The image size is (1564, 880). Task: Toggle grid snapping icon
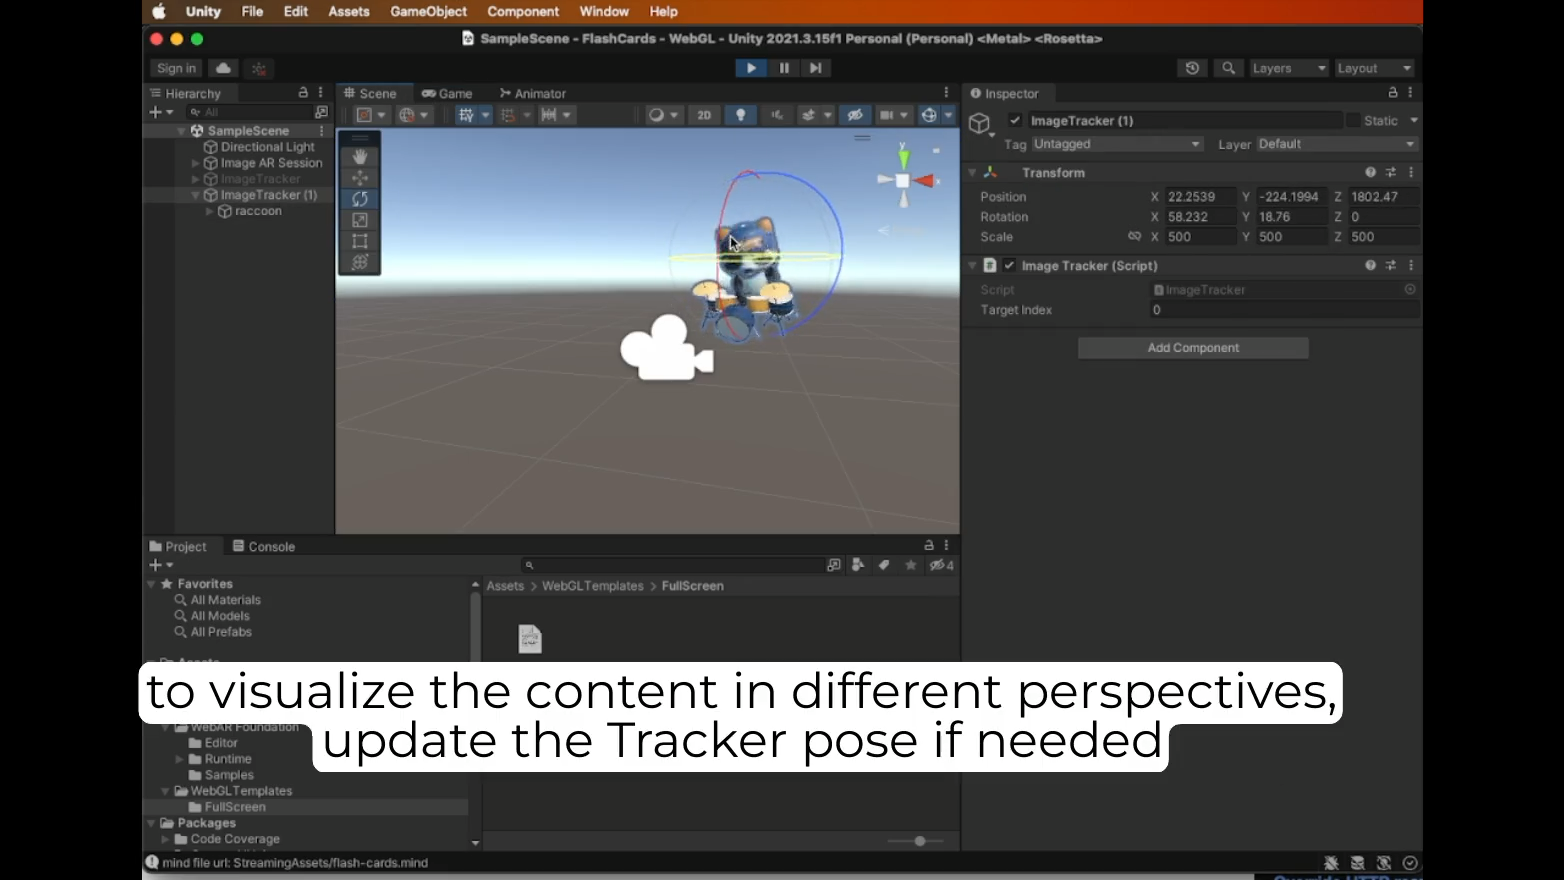[x=508, y=115]
